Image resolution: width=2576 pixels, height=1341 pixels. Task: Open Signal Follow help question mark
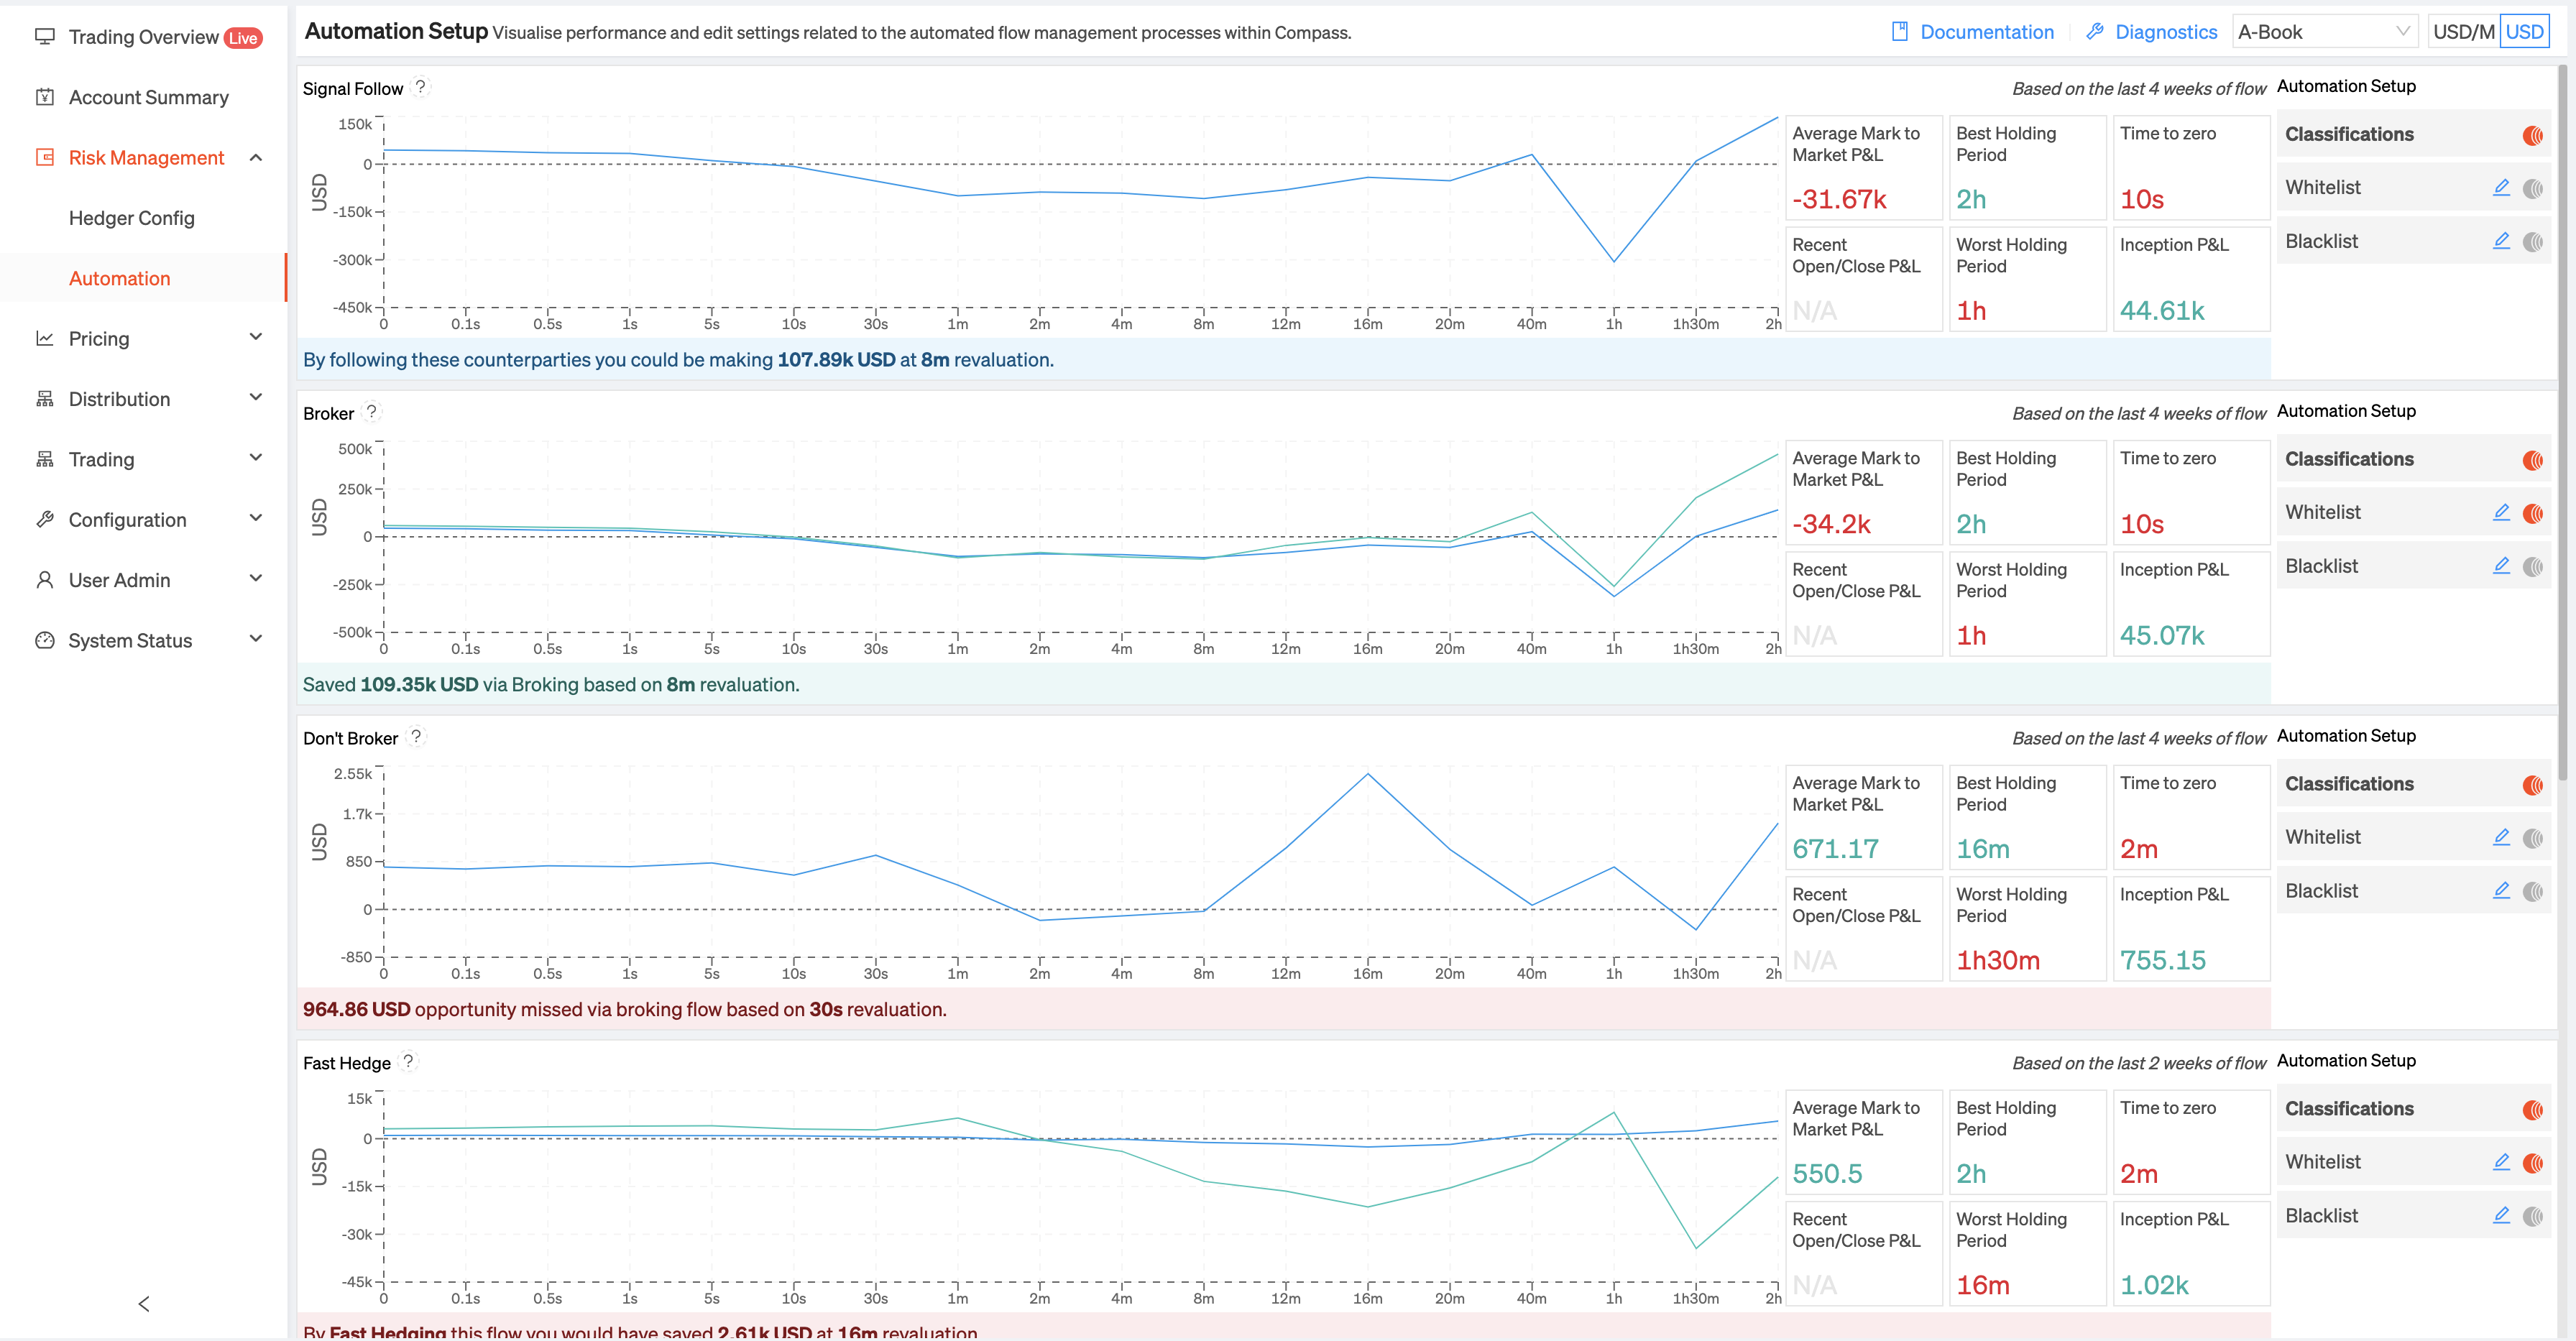(x=421, y=87)
